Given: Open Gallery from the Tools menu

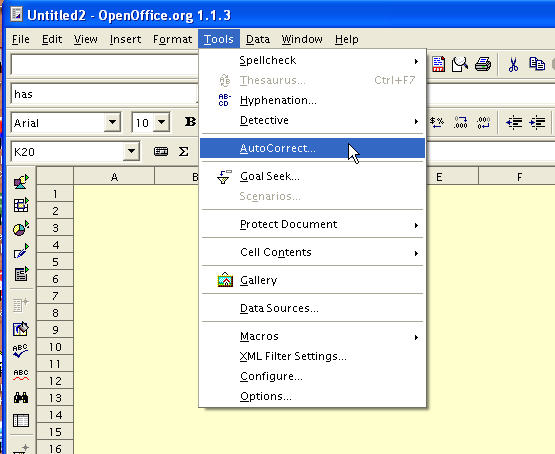Looking at the screenshot, I should pos(313,280).
